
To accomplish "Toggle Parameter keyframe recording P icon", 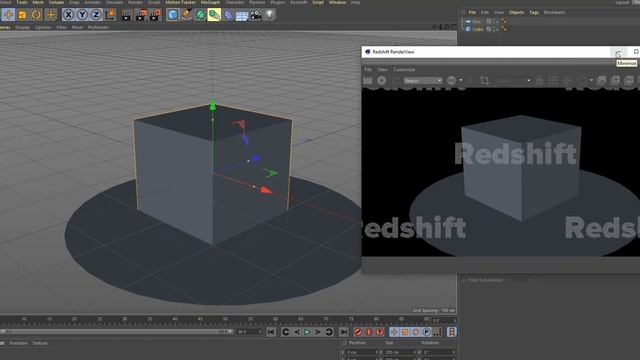I will point(426,332).
